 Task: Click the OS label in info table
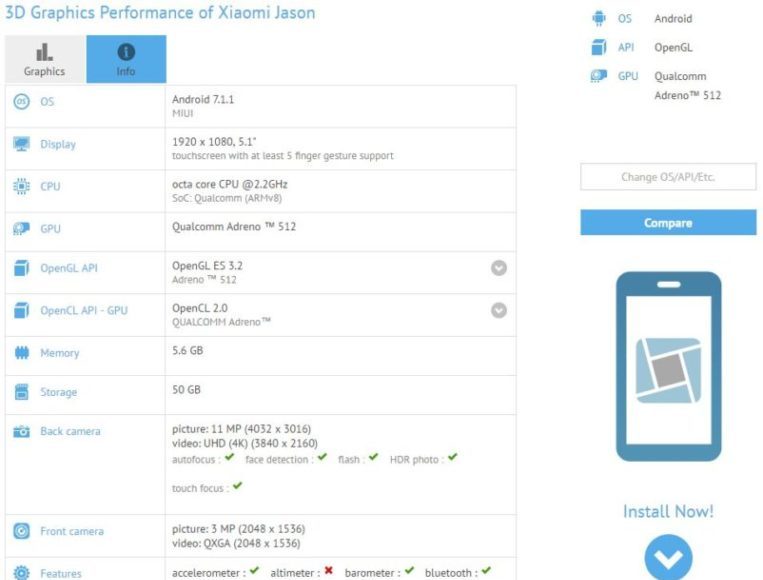(x=47, y=102)
